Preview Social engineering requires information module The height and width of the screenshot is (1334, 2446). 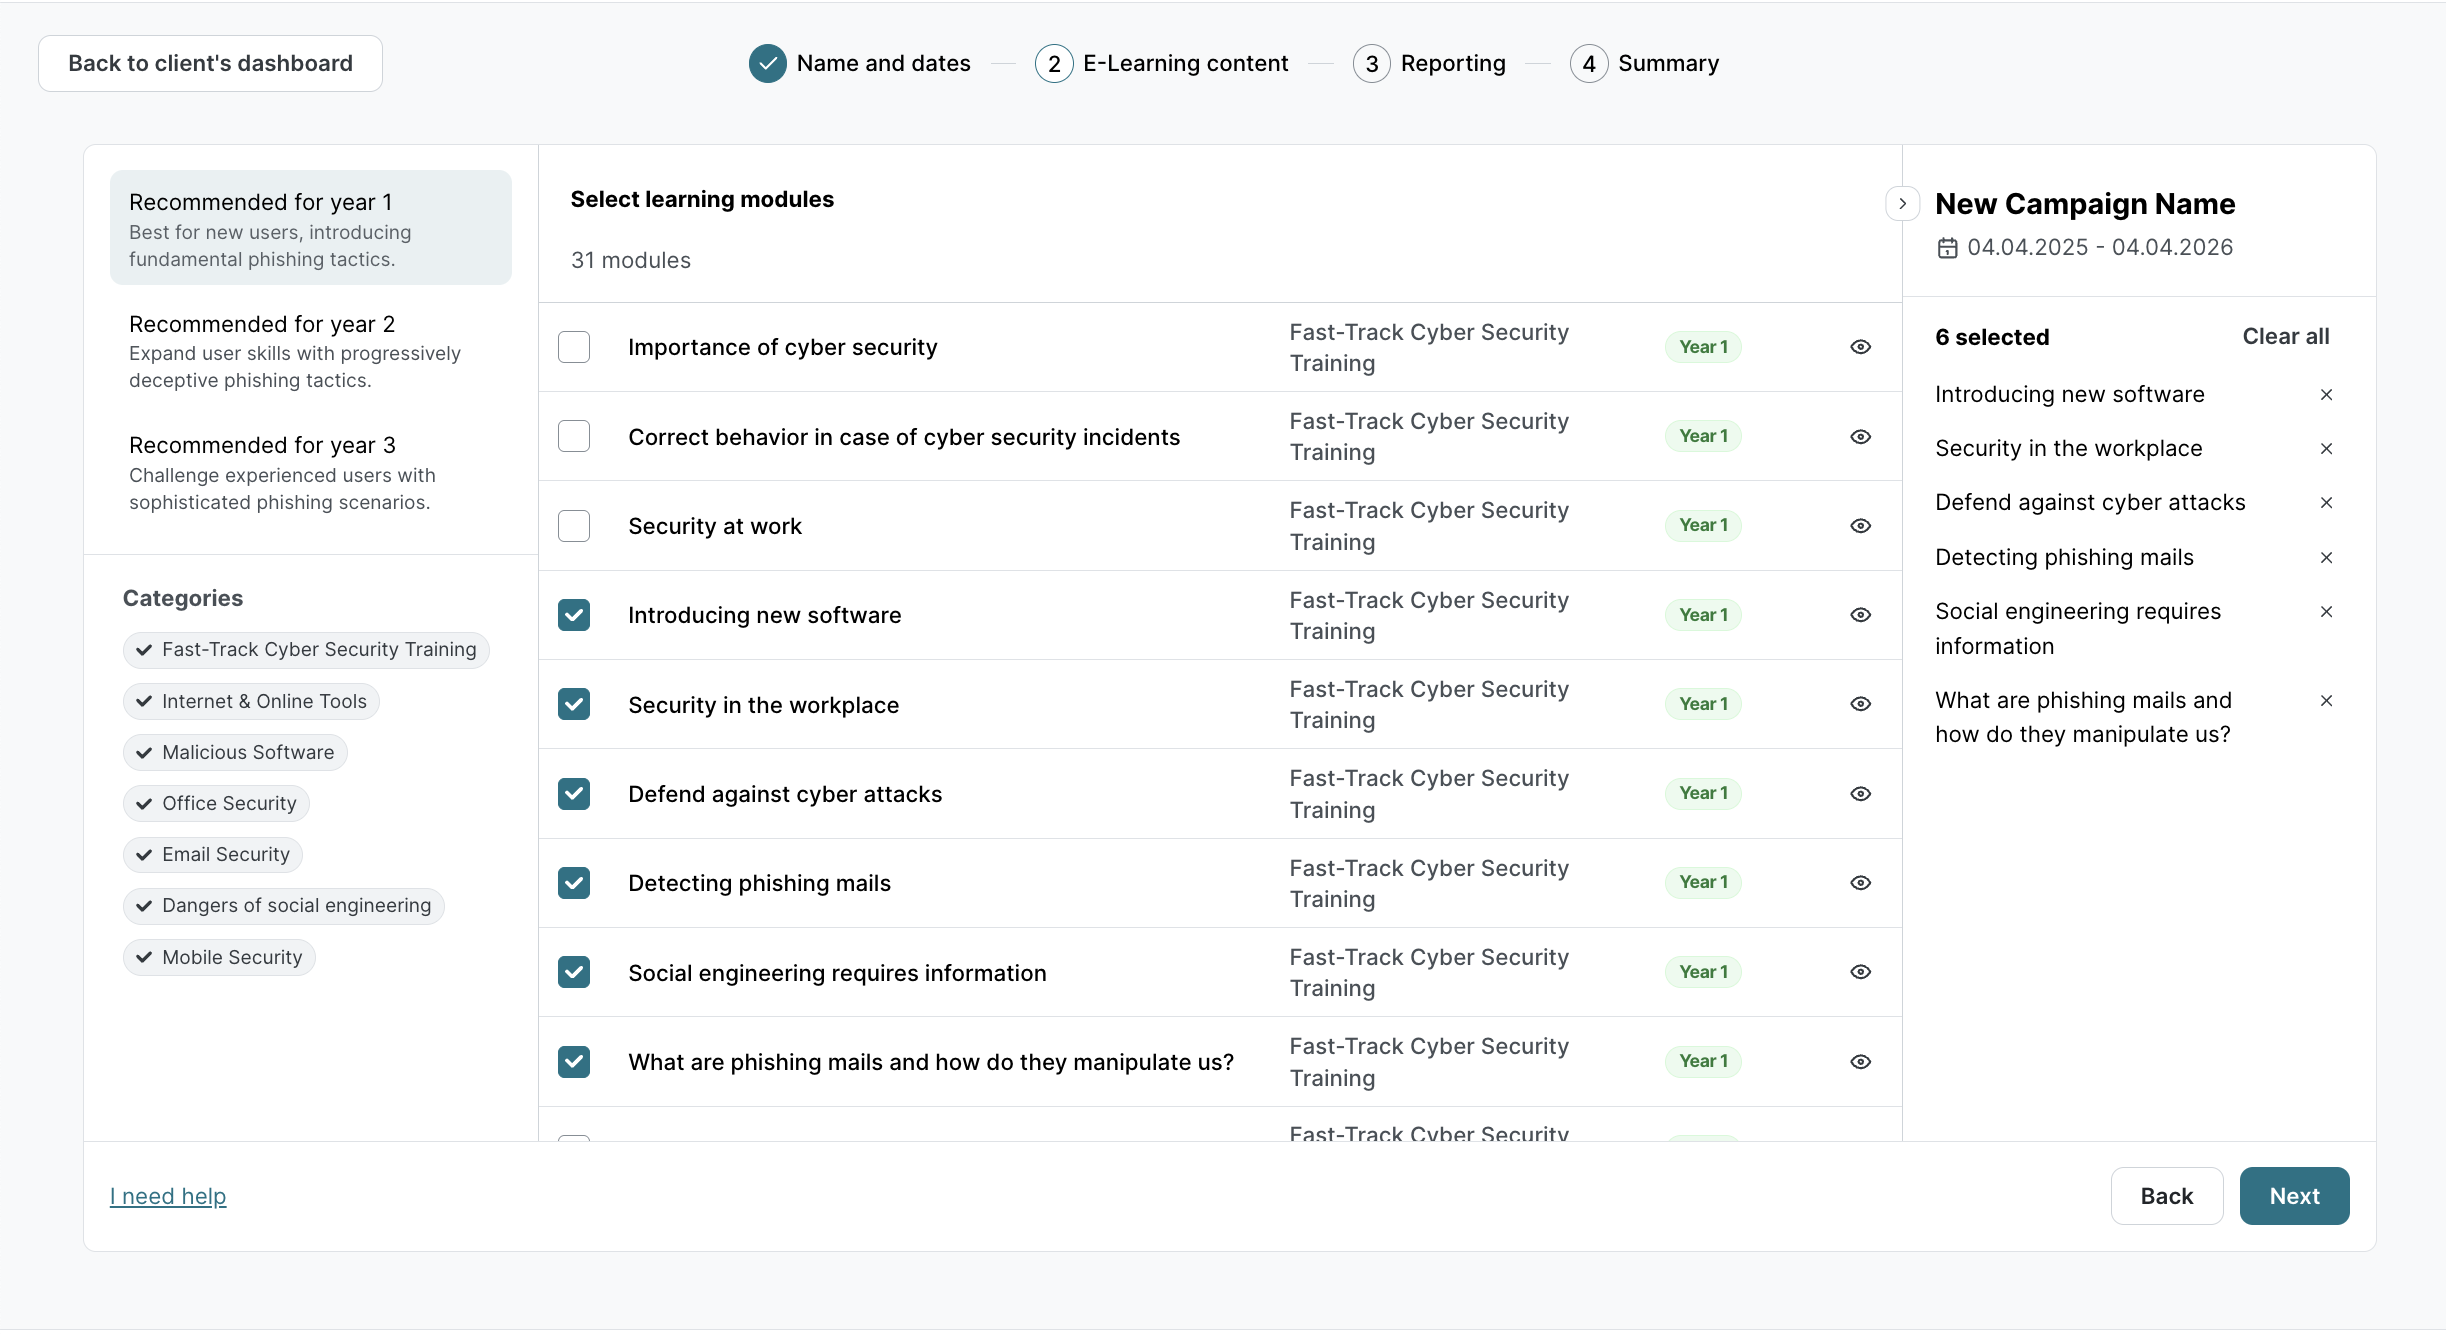coord(1860,972)
